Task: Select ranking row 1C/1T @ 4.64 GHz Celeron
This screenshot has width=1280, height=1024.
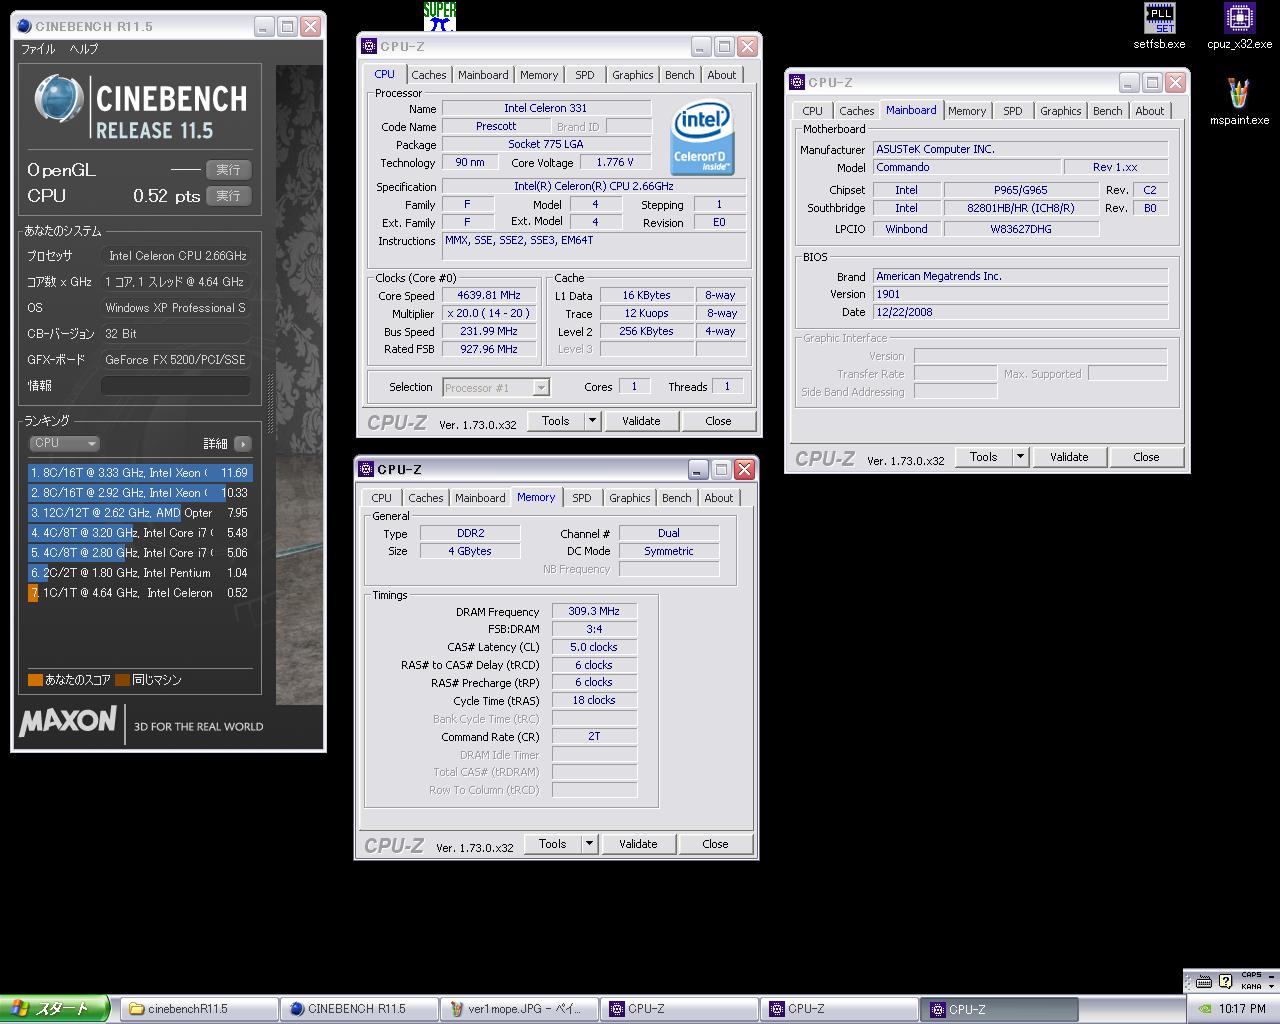Action: tap(140, 593)
